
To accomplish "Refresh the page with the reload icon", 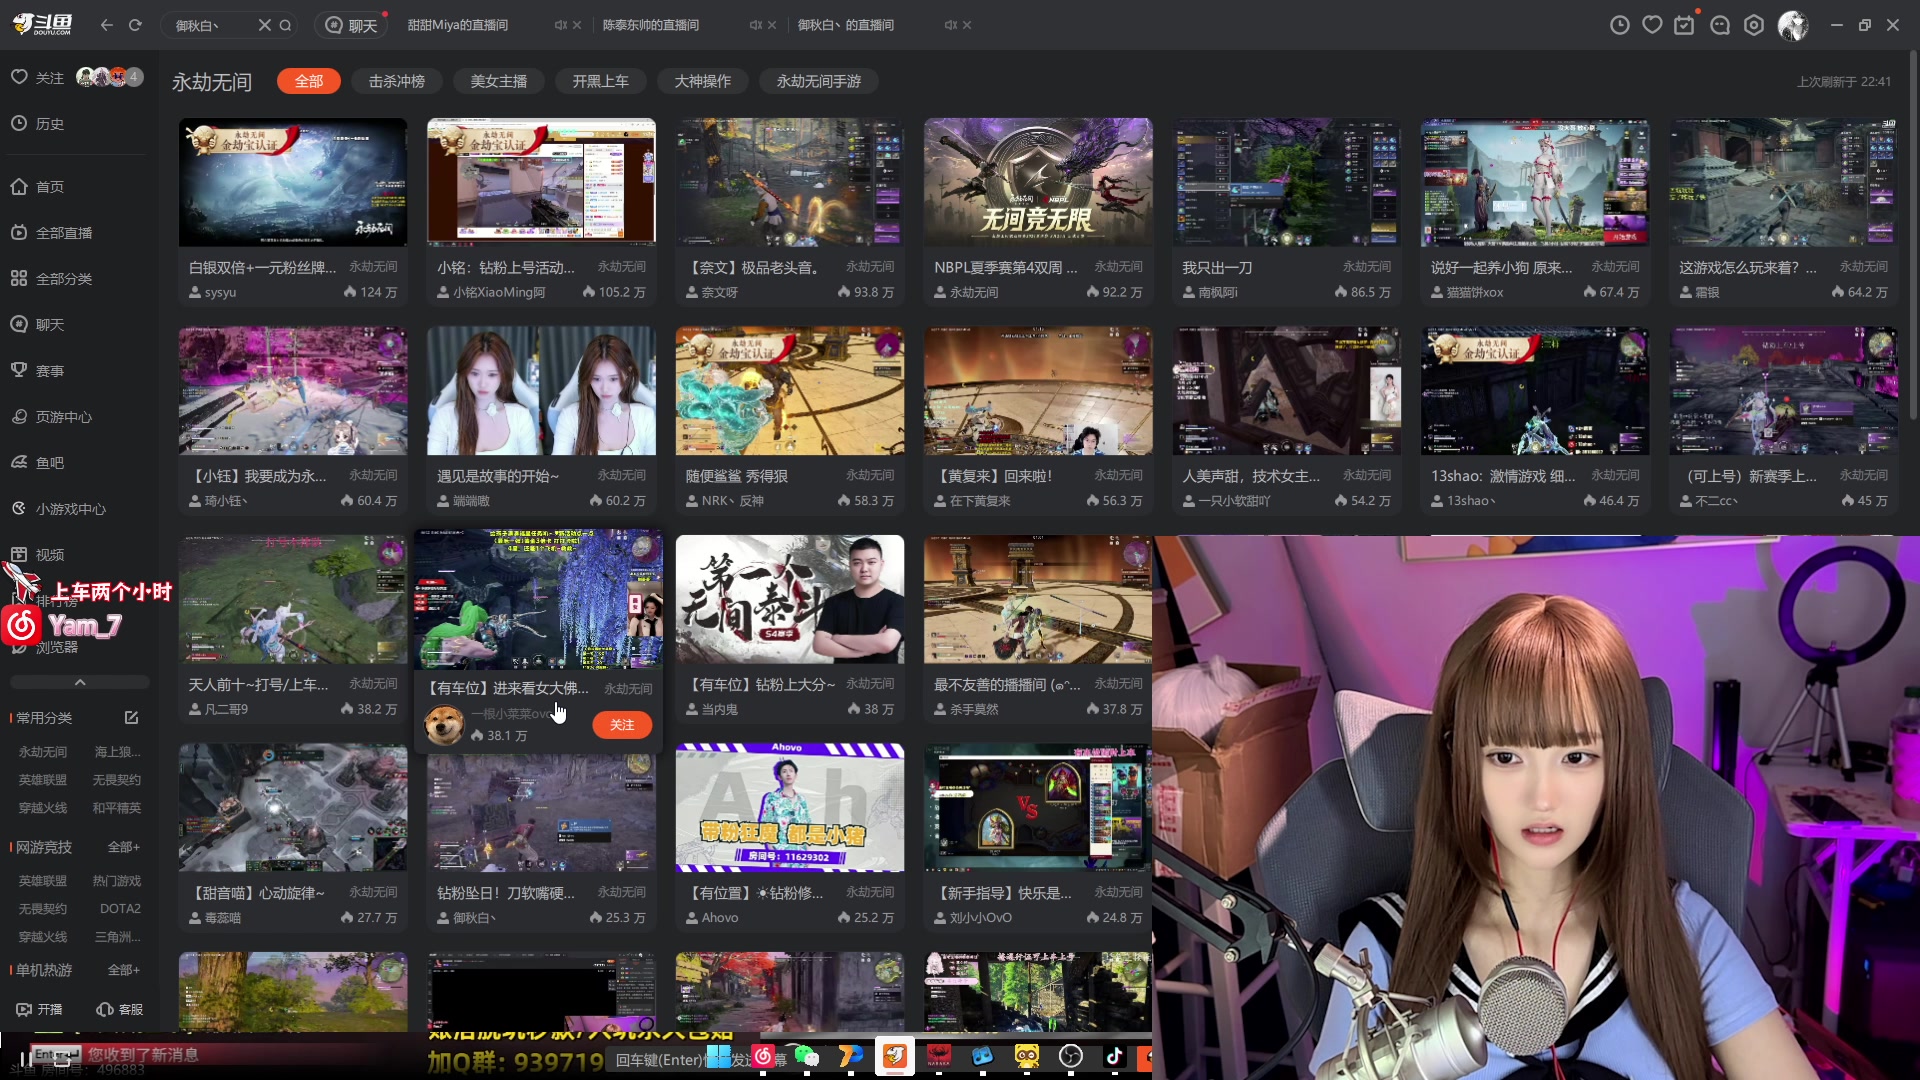I will [135, 25].
